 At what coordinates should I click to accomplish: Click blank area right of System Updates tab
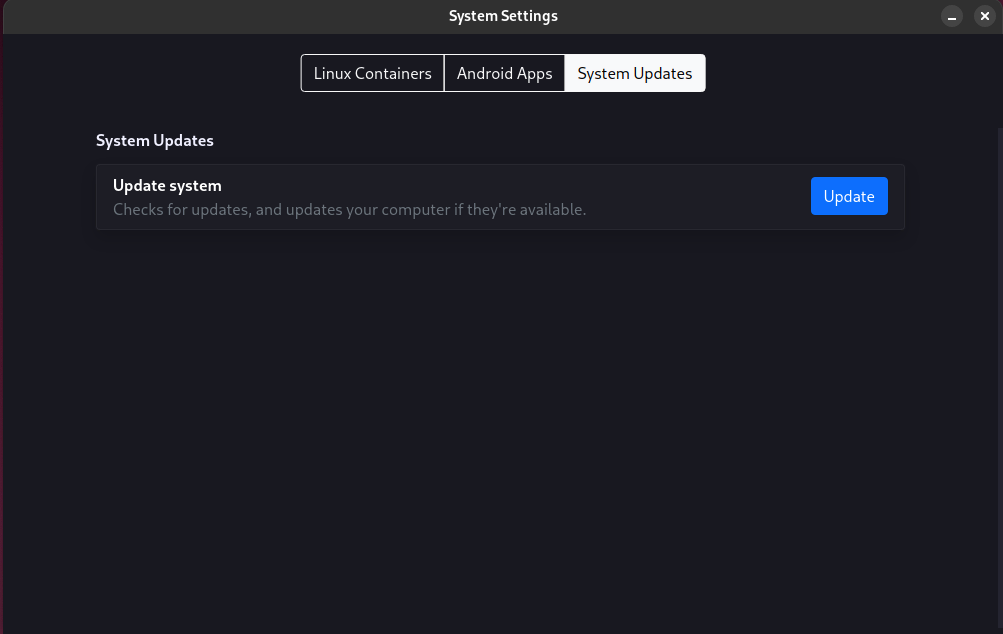[820, 73]
